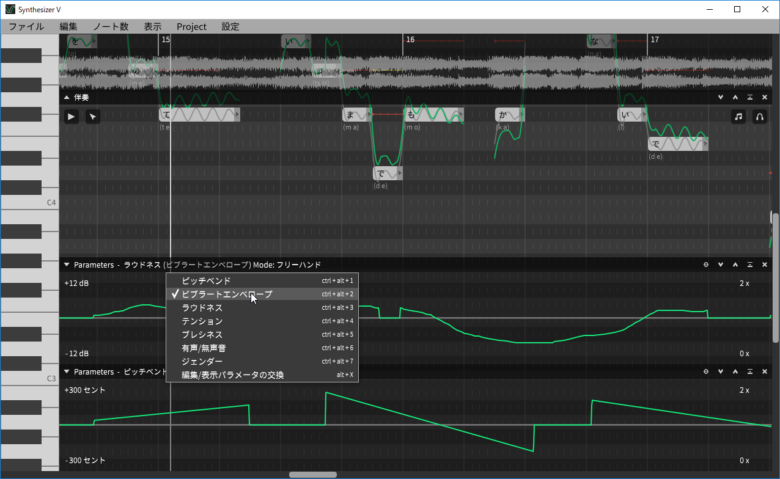
Task: Select the ま note labeled (m a)
Action: pyautogui.click(x=357, y=115)
